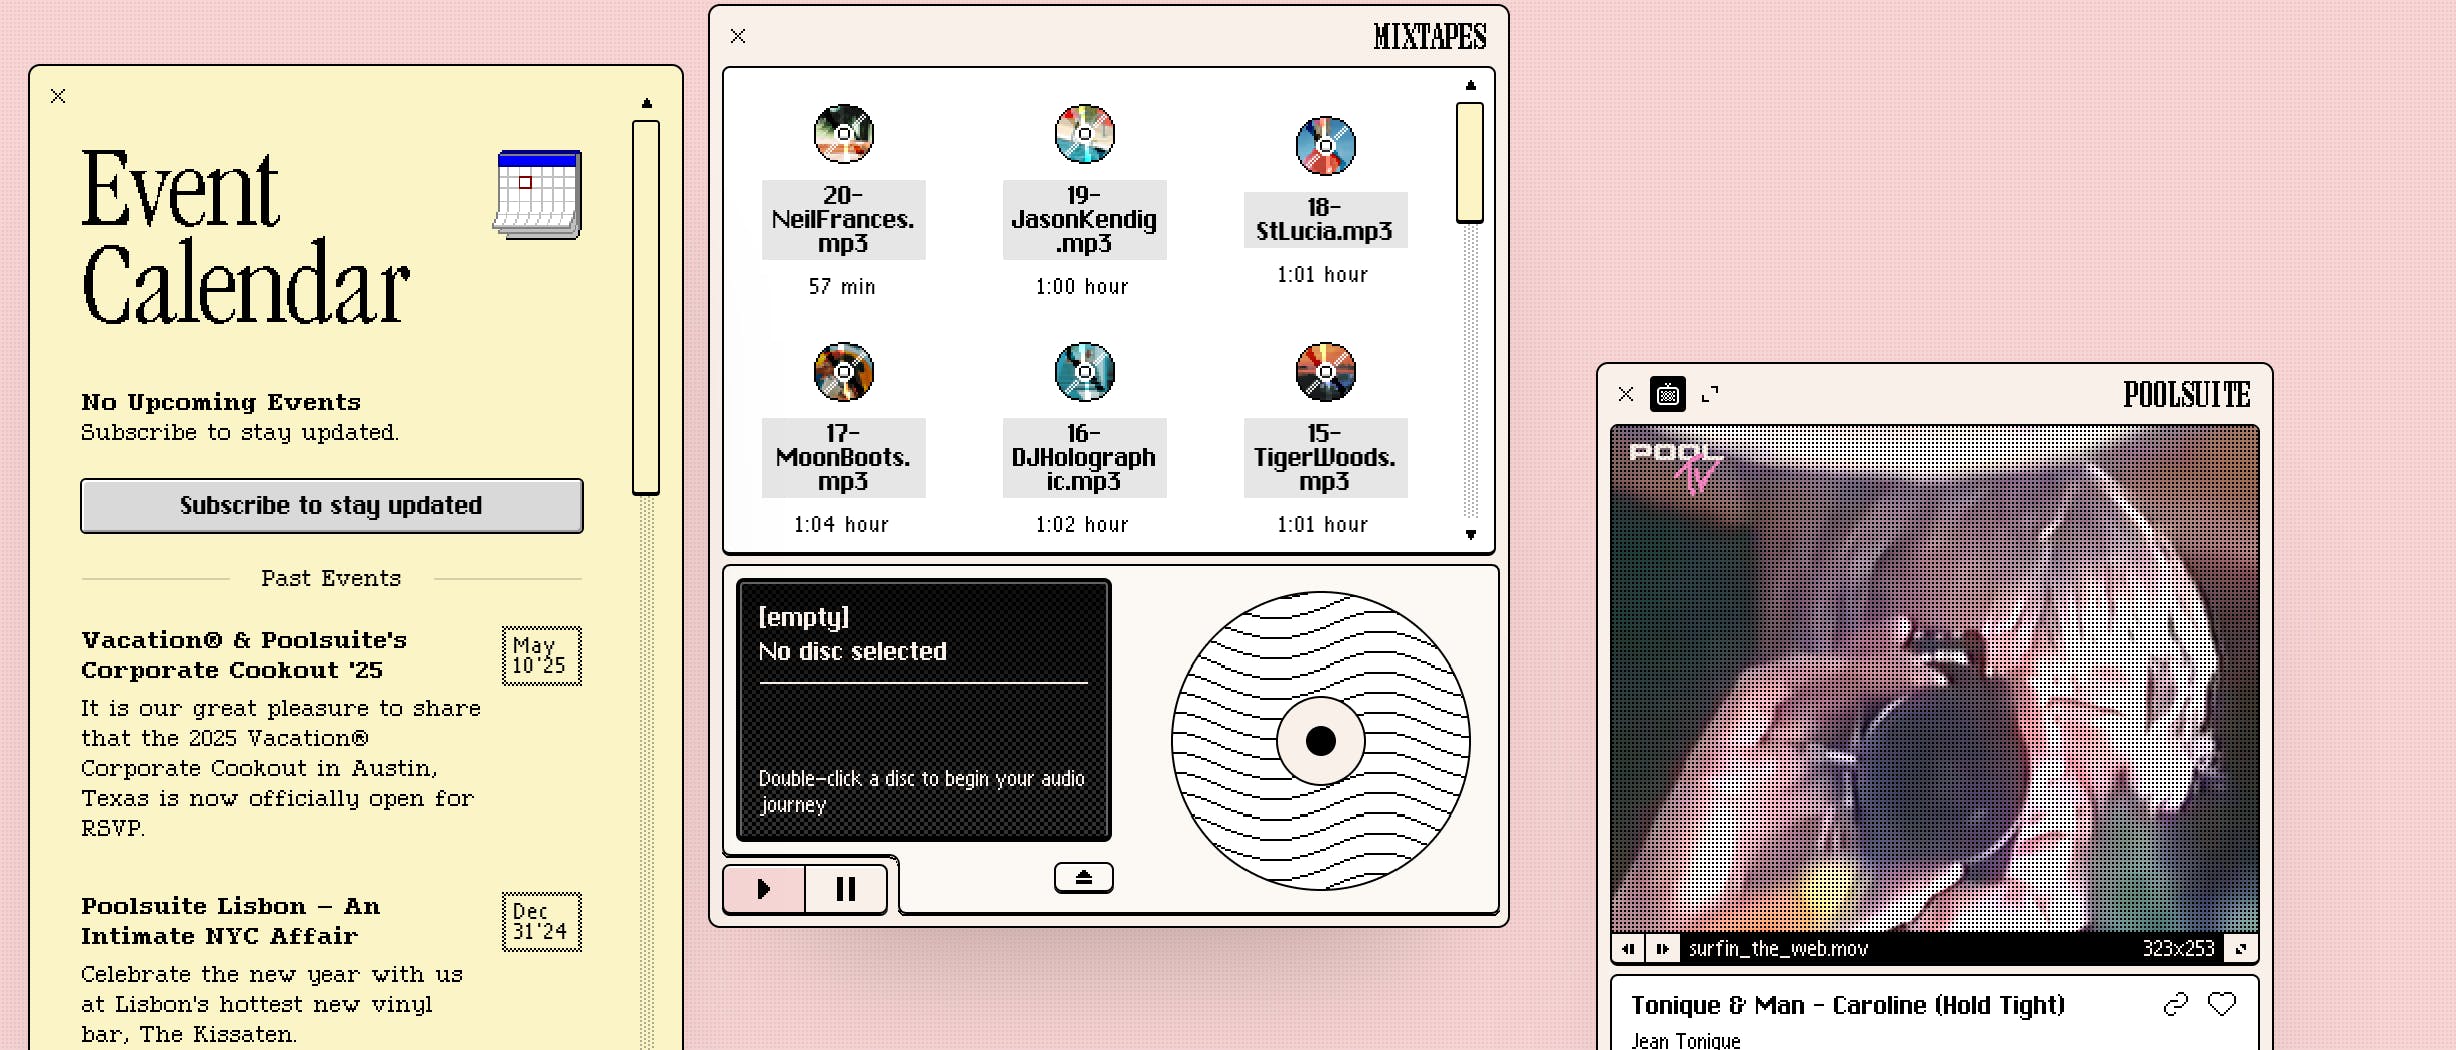This screenshot has height=1050, width=2456.
Task: Click the 57 min duration label
Action: click(x=842, y=287)
